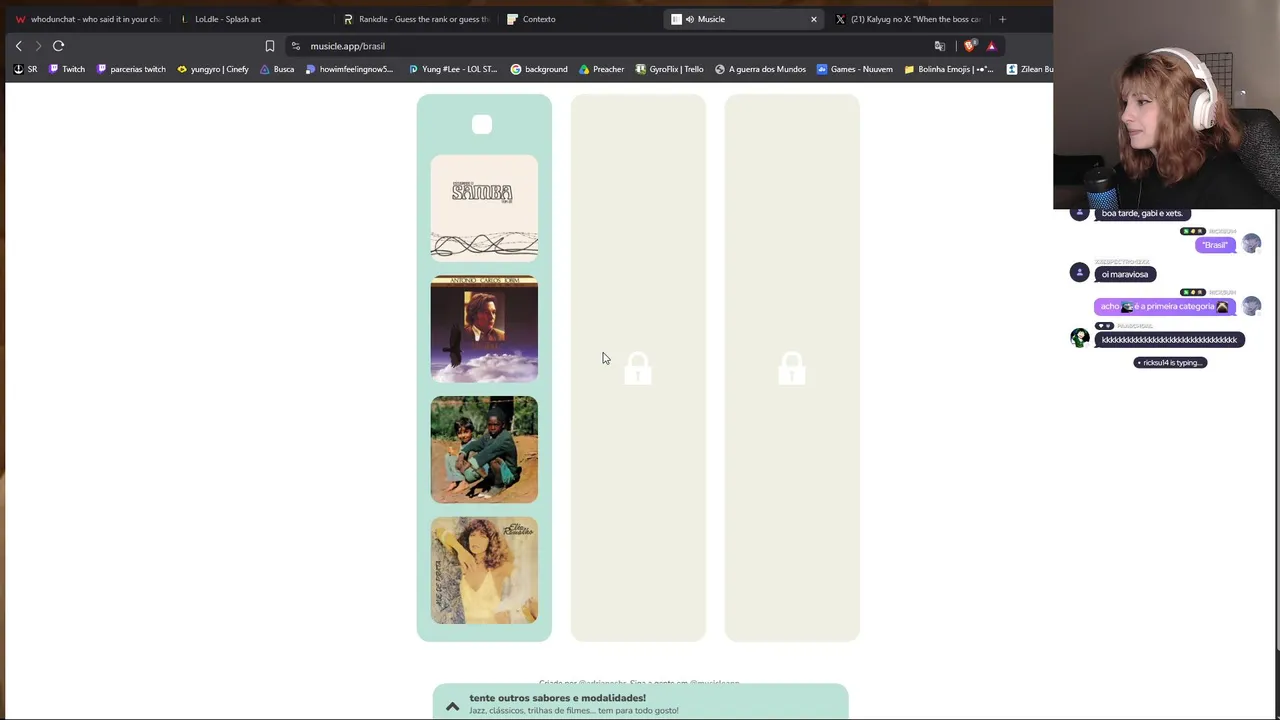Screen dimensions: 1280x720
Task: Click the 'kkkkkkkk' chat message
Action: (1169, 340)
